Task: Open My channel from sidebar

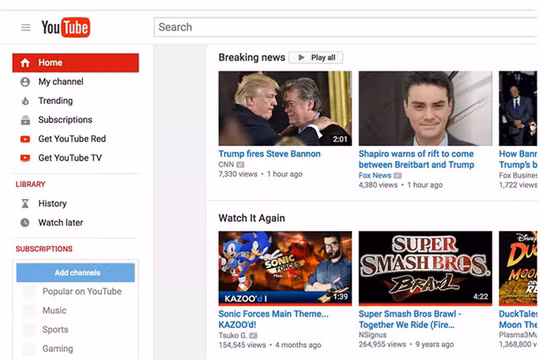Action: point(75,82)
